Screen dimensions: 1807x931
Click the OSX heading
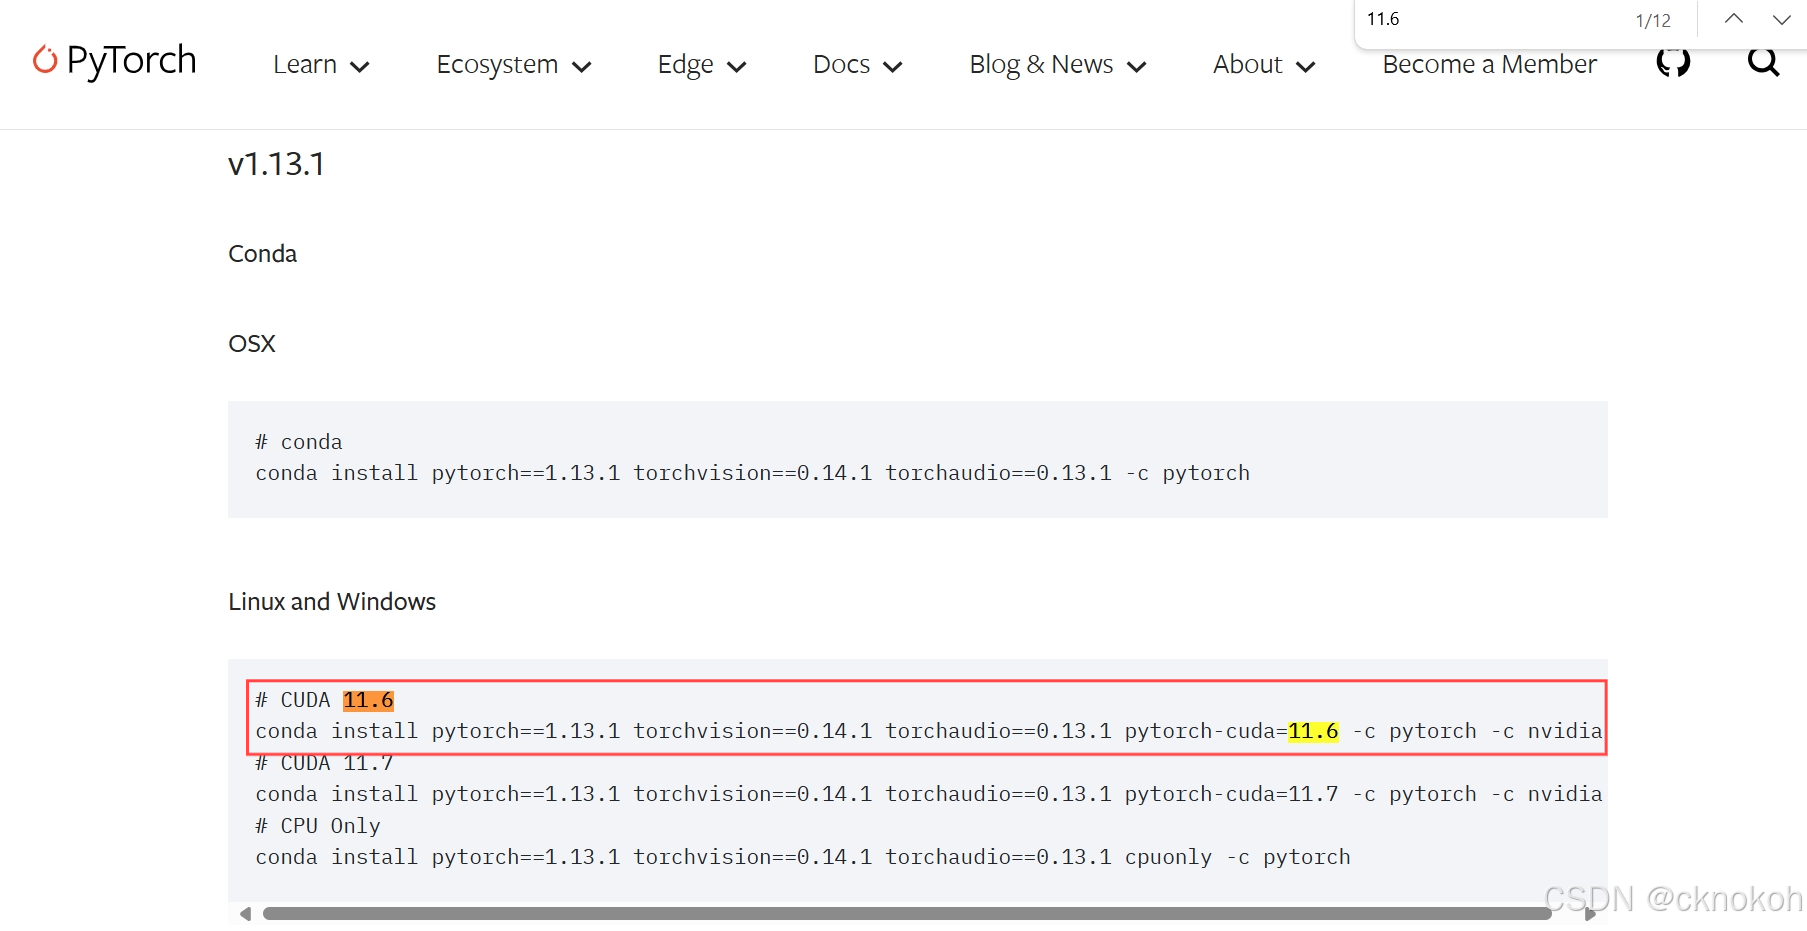[x=252, y=344]
